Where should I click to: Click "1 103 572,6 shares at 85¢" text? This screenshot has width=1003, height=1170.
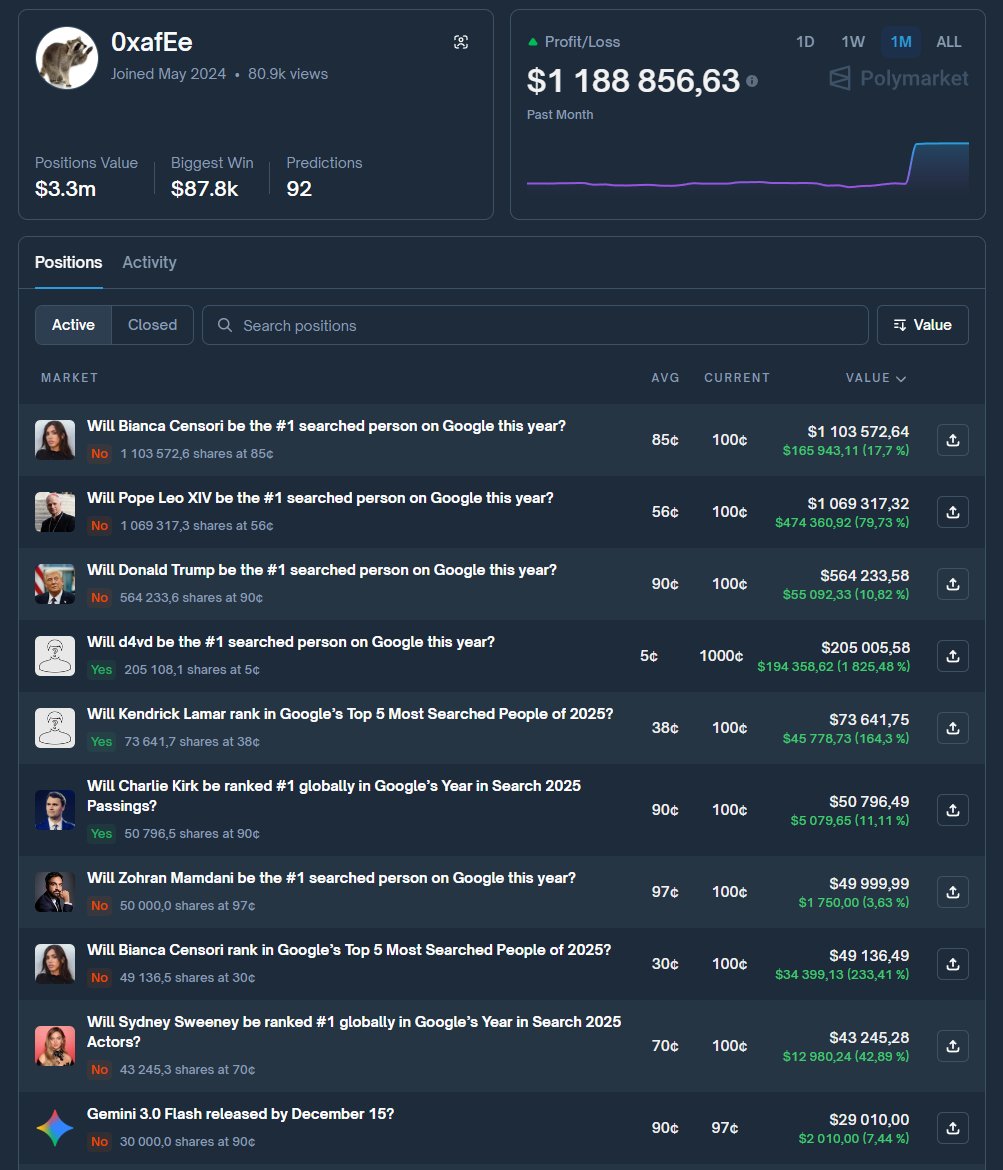[197, 454]
